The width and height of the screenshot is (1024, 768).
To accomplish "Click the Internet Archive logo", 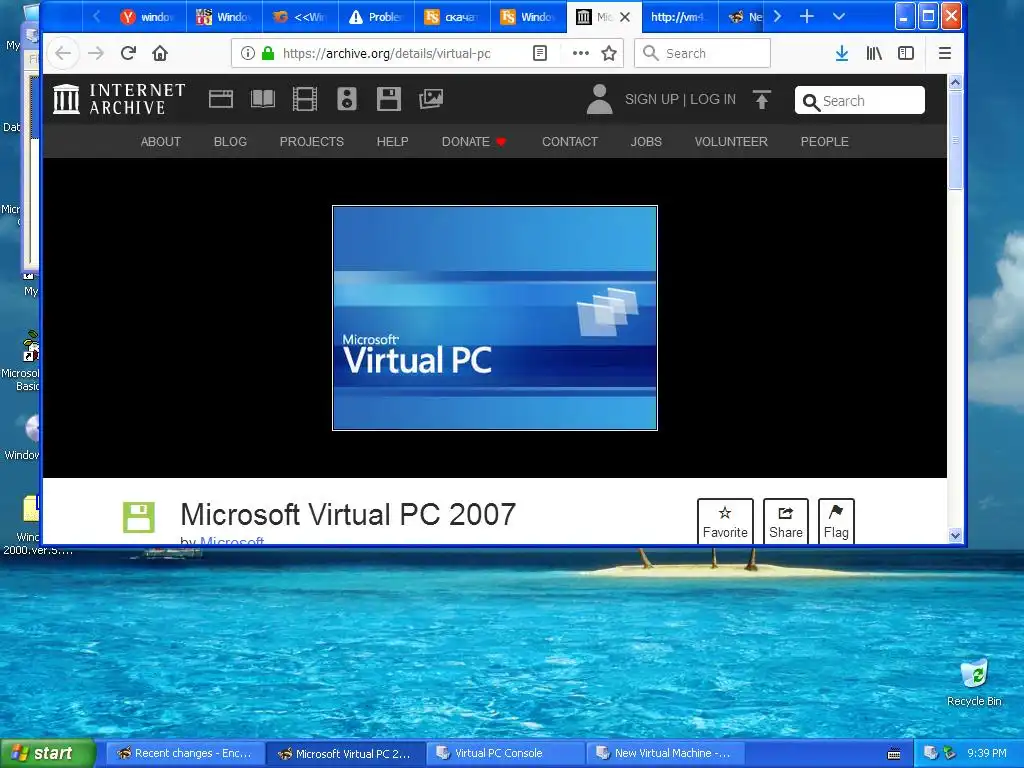I will (120, 99).
